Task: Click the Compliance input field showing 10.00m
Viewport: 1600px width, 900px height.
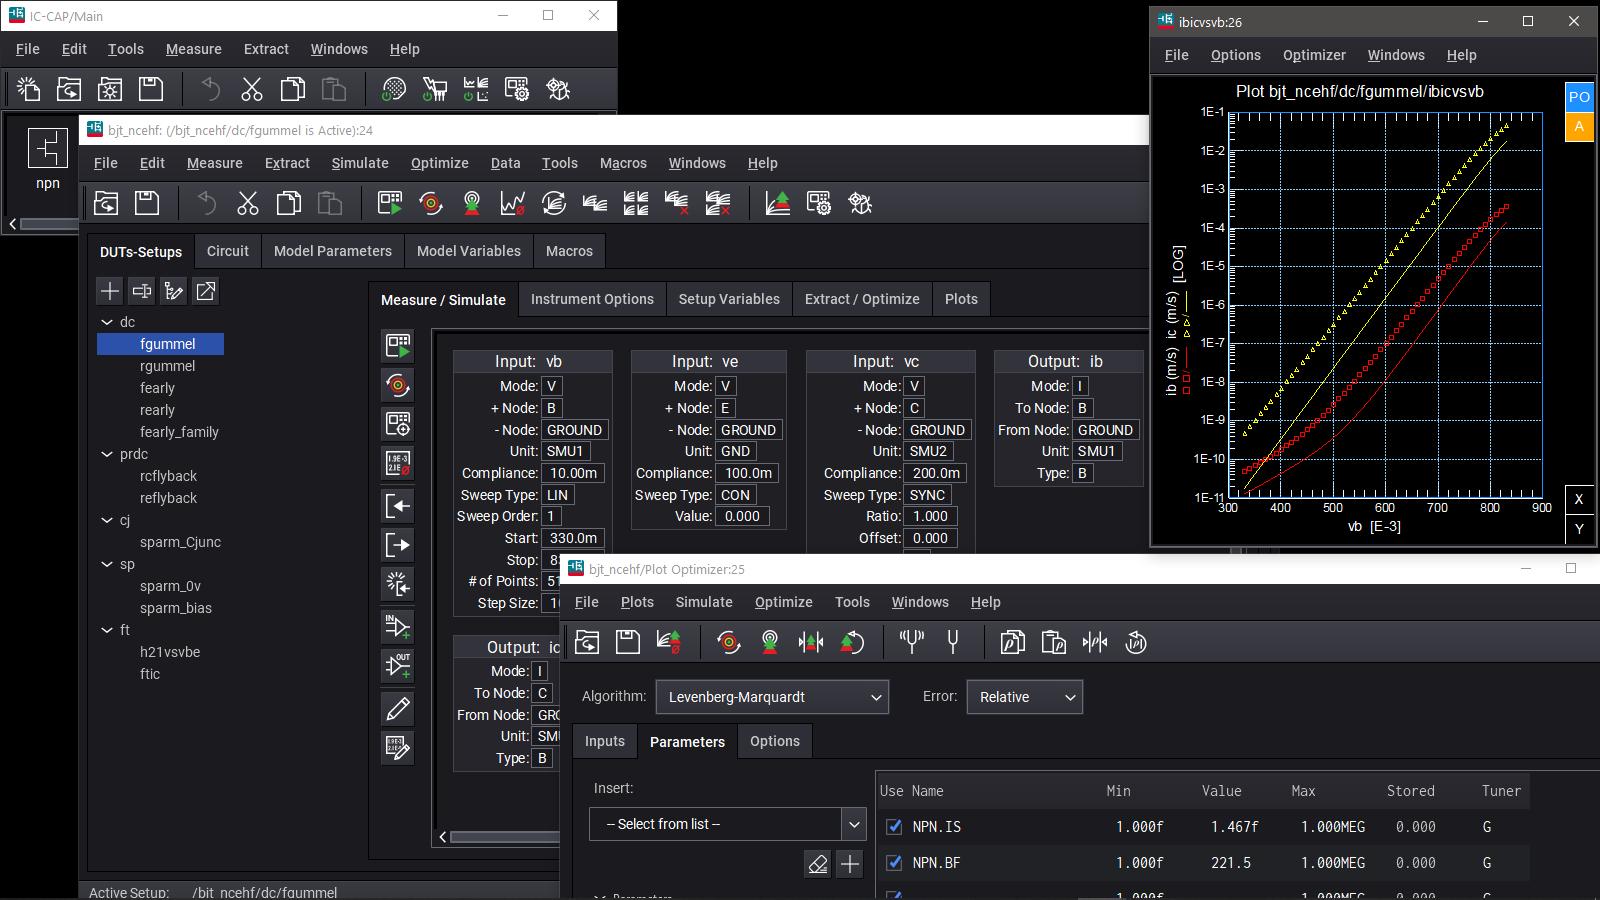Action: [573, 473]
